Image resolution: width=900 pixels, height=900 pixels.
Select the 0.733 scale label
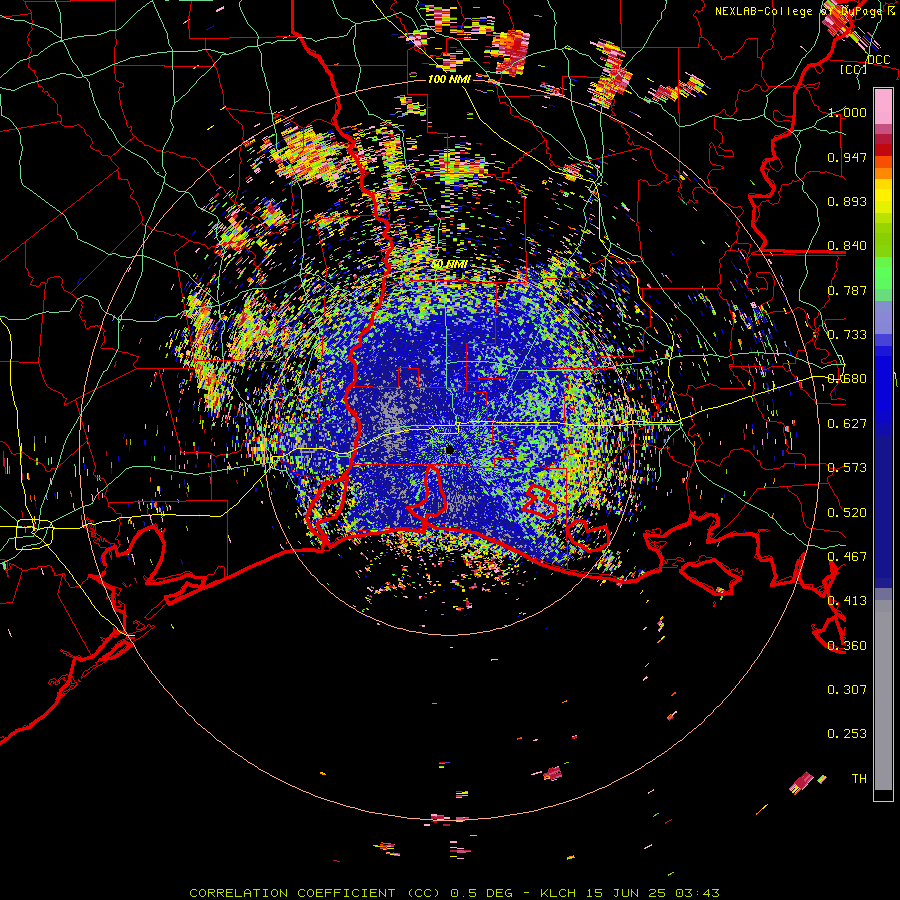(x=847, y=335)
